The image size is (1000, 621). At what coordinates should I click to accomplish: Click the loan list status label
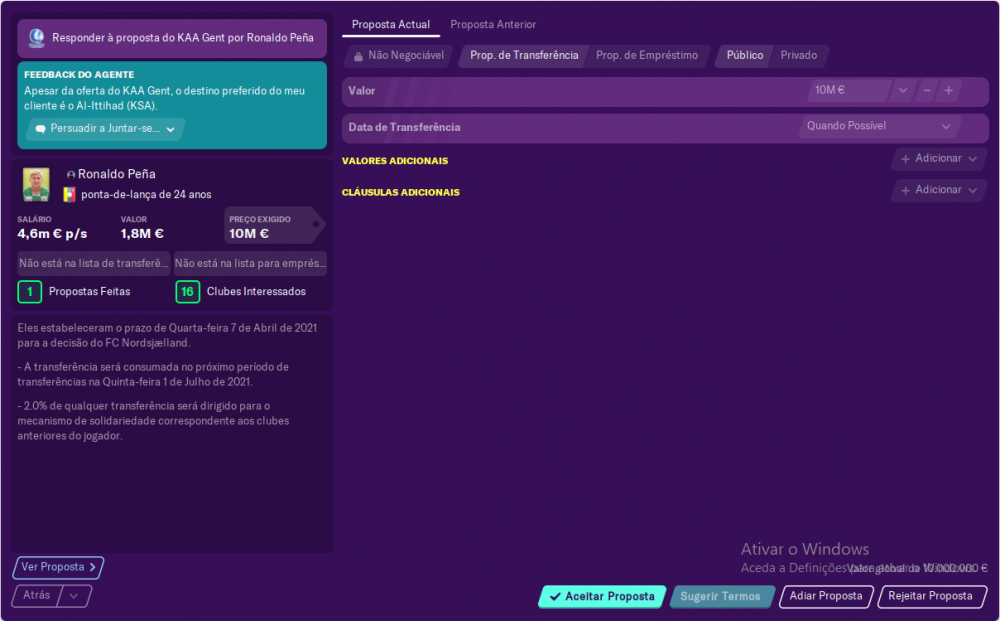(251, 263)
